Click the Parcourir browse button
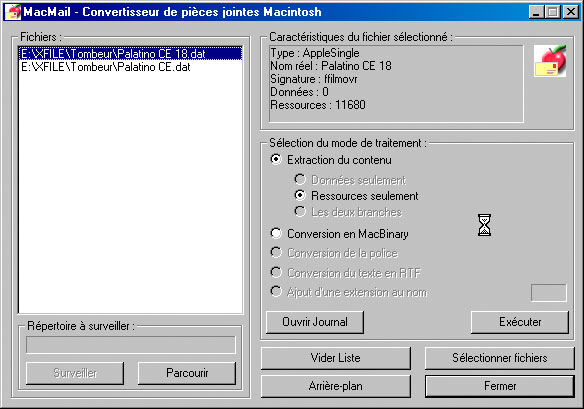 187,373
